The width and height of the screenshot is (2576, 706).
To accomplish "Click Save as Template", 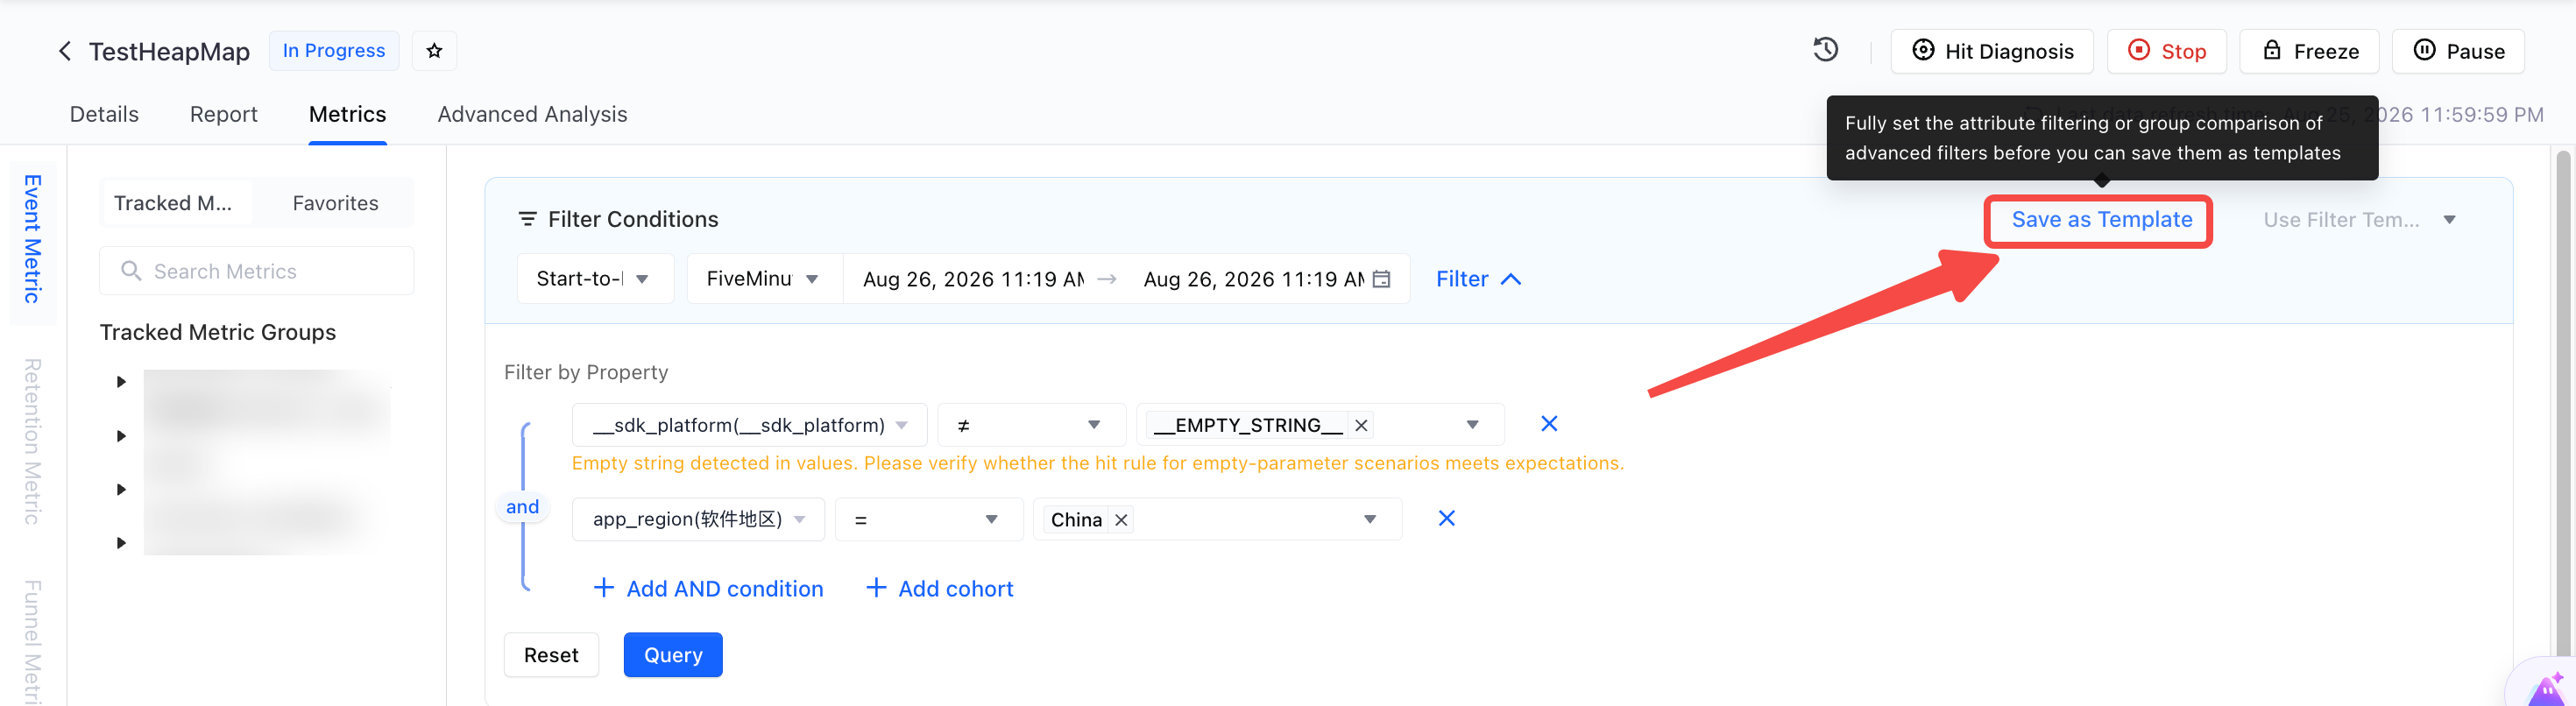I will pyautogui.click(x=2101, y=220).
